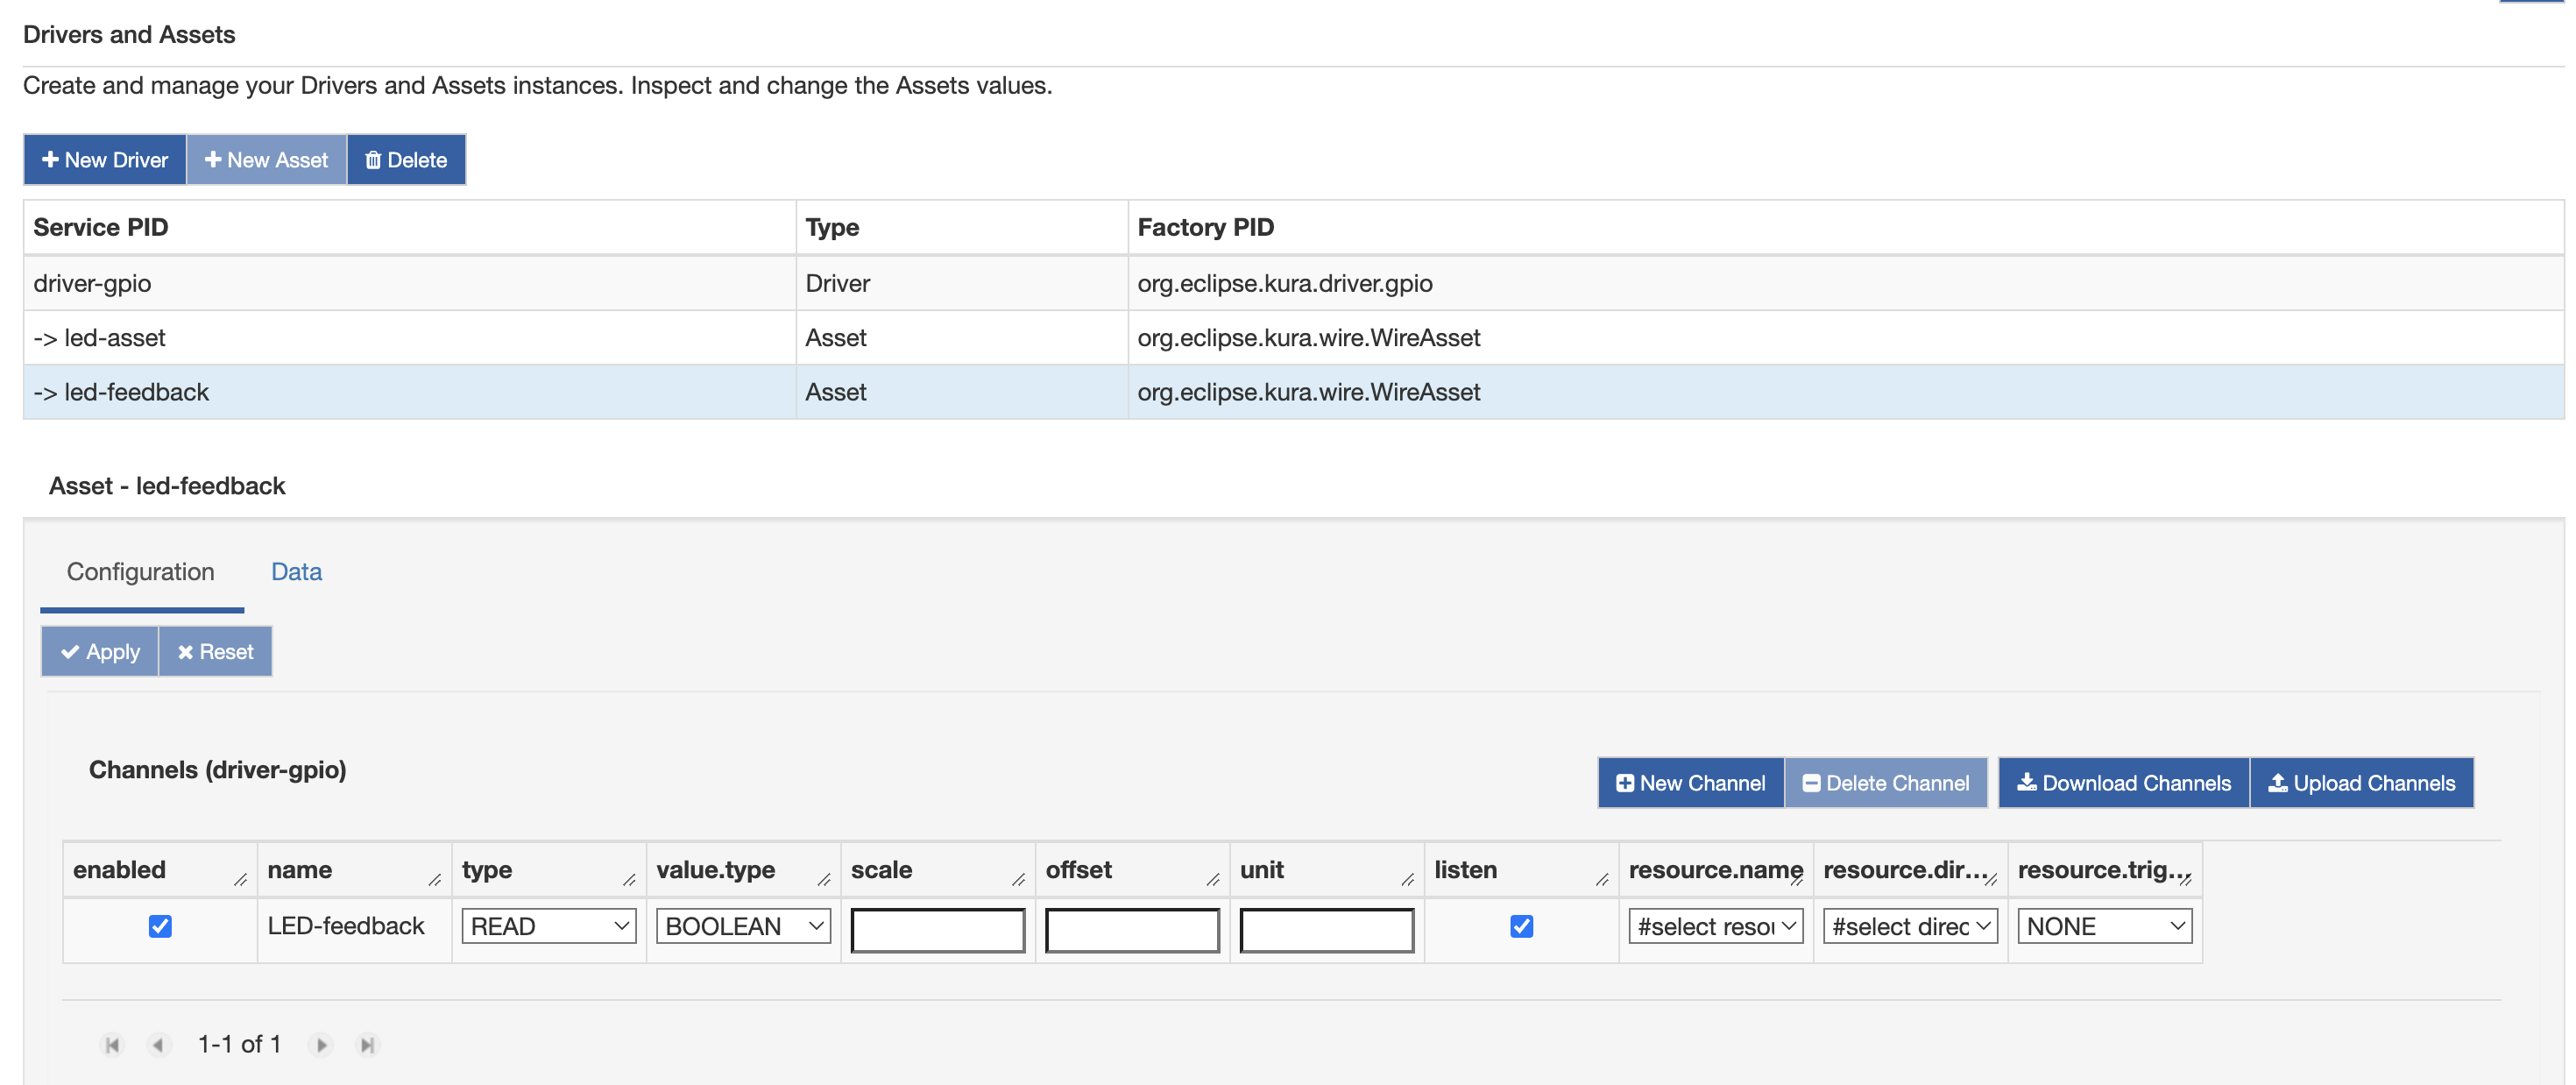Screen dimensions: 2576x1085
Task: Select the led-feedback row
Action: coord(1293,392)
